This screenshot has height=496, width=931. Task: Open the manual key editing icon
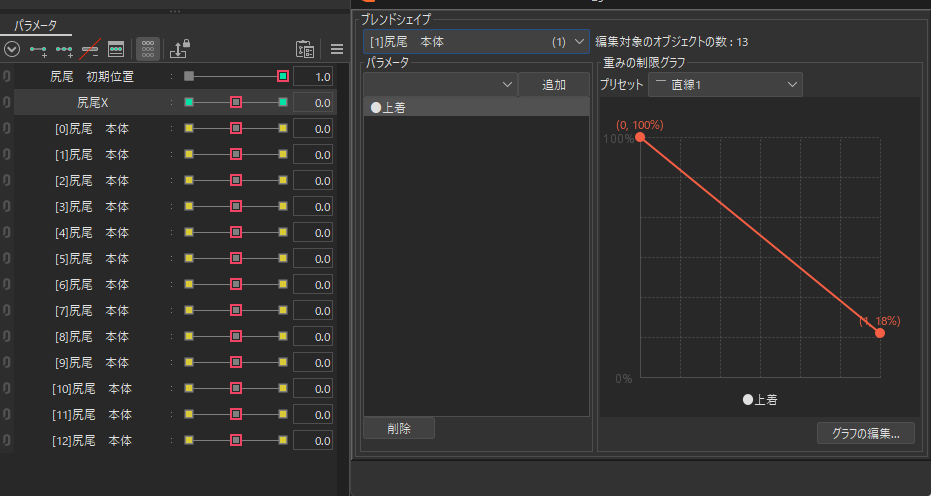tap(116, 49)
